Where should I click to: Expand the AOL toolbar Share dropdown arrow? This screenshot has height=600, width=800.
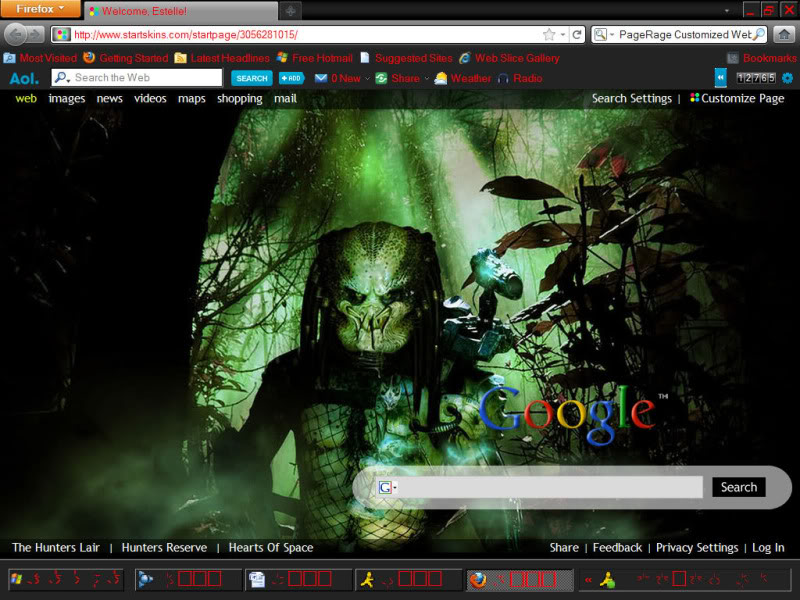coord(427,79)
